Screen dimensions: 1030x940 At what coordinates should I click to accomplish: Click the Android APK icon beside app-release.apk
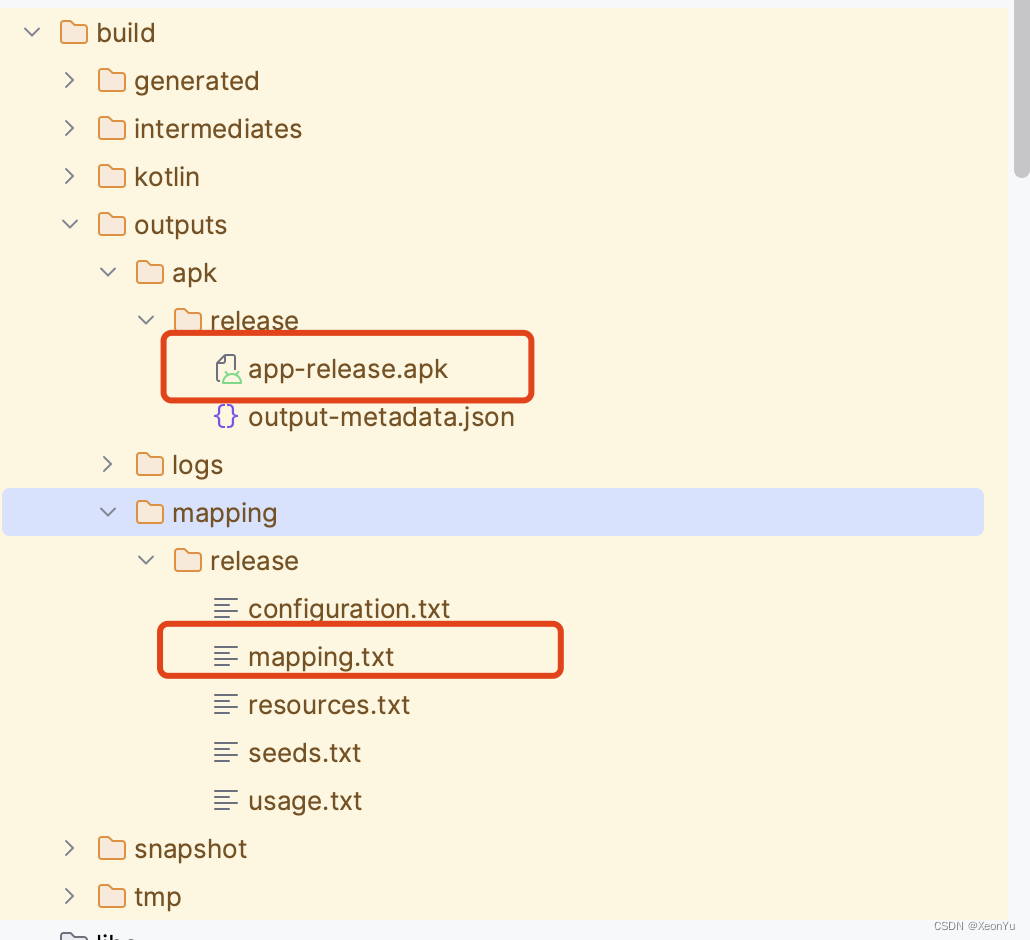tap(228, 368)
